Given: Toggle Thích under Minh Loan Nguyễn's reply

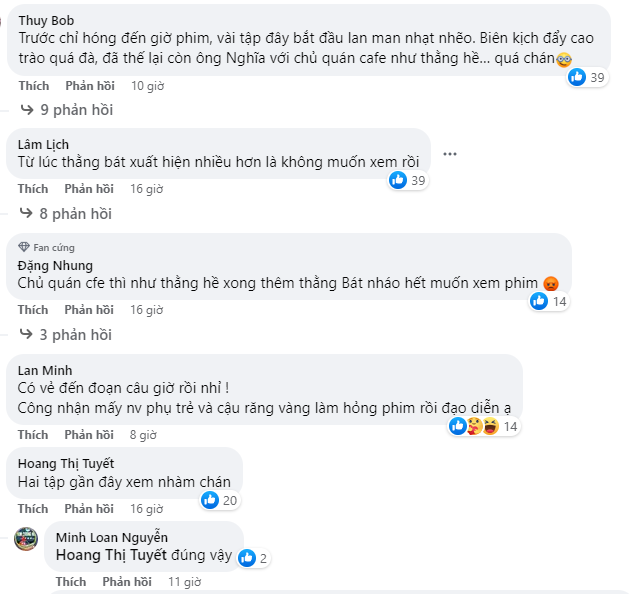Looking at the screenshot, I should [x=71, y=581].
